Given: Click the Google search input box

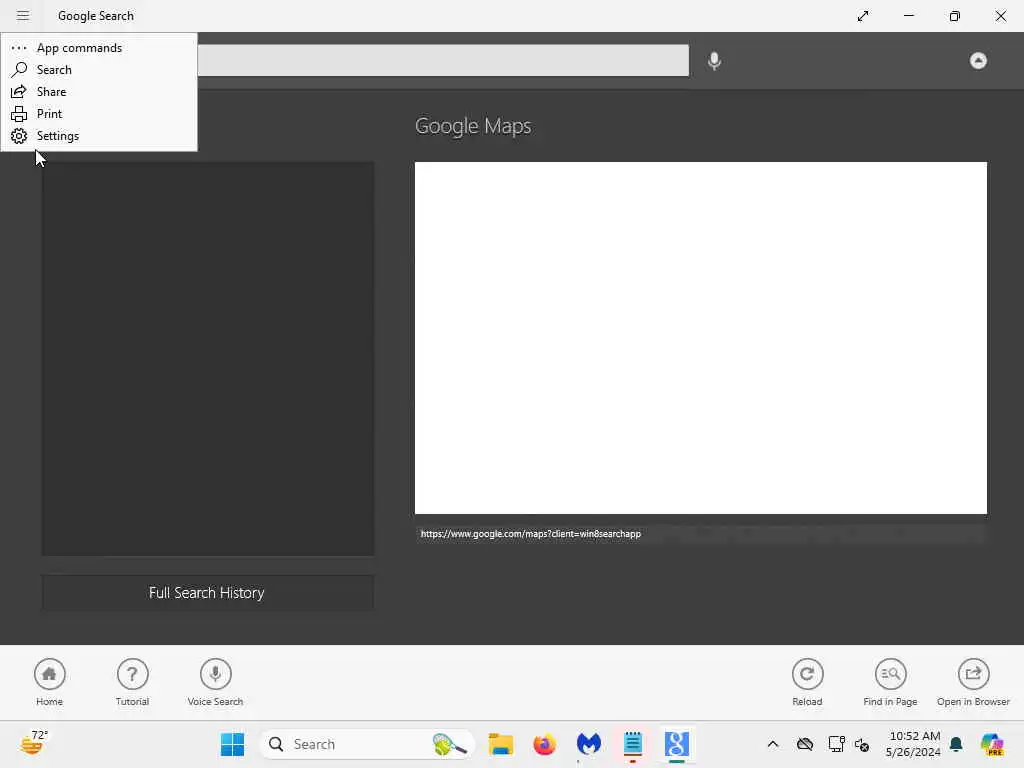Looking at the screenshot, I should coord(443,60).
